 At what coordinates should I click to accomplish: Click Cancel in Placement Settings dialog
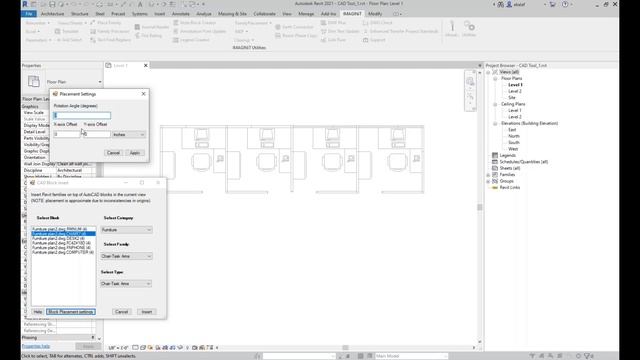113,153
